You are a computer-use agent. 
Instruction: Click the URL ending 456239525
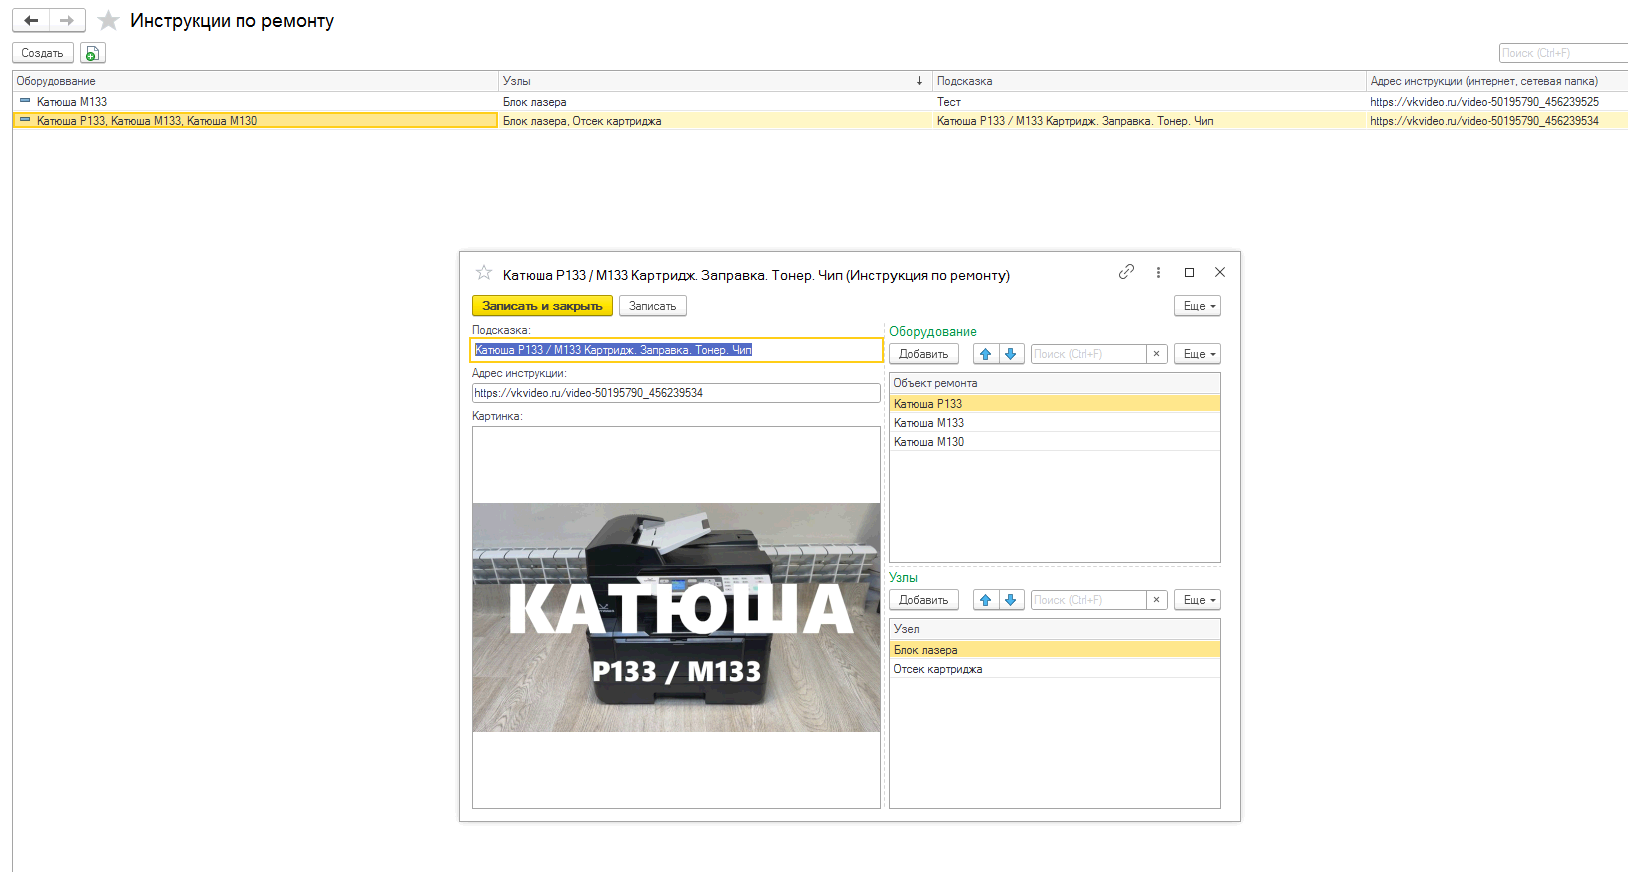[x=1484, y=102]
